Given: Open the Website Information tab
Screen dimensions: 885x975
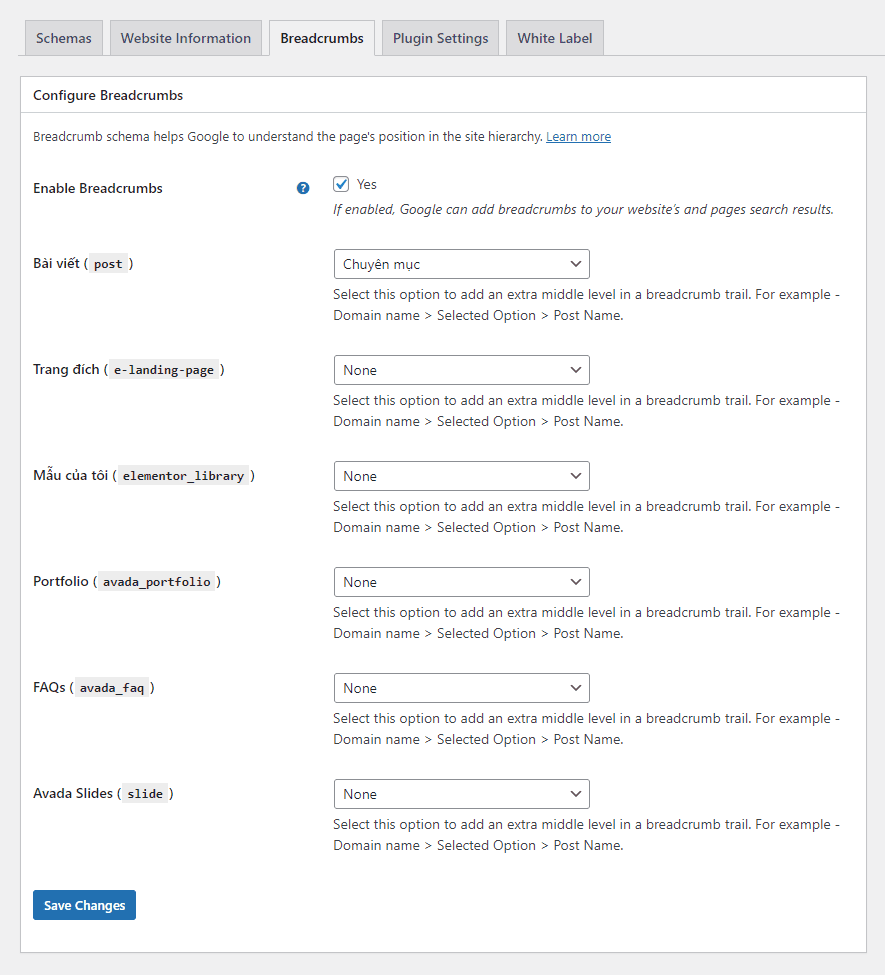Looking at the screenshot, I should 186,38.
